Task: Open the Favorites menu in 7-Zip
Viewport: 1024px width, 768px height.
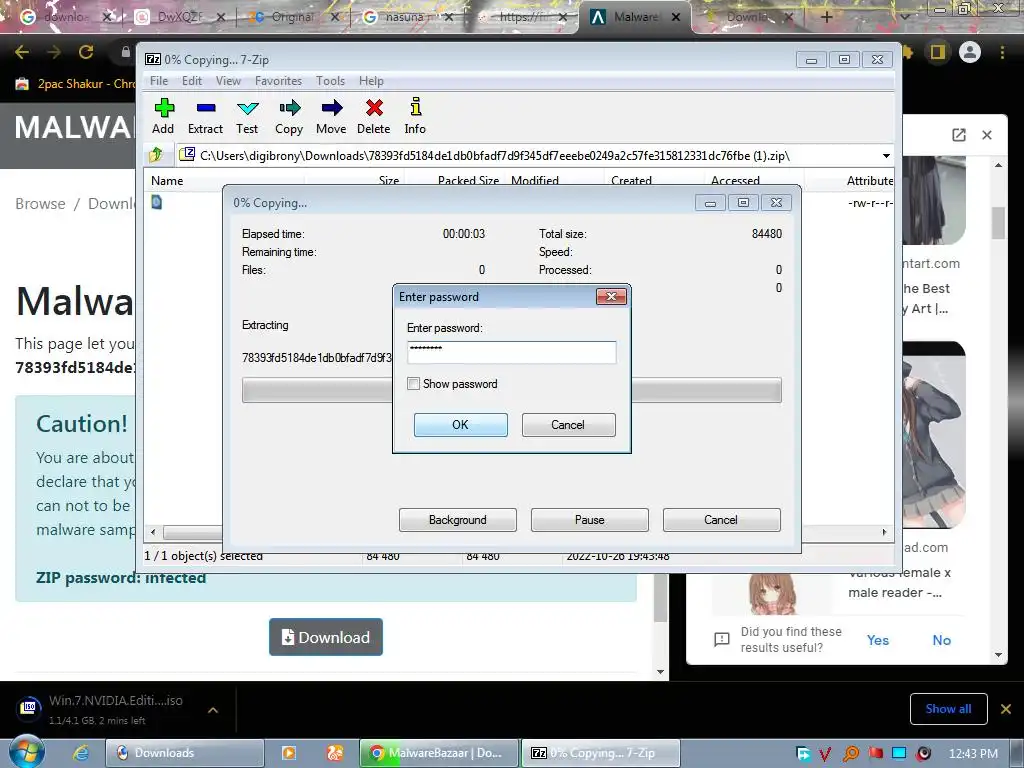Action: [278, 80]
